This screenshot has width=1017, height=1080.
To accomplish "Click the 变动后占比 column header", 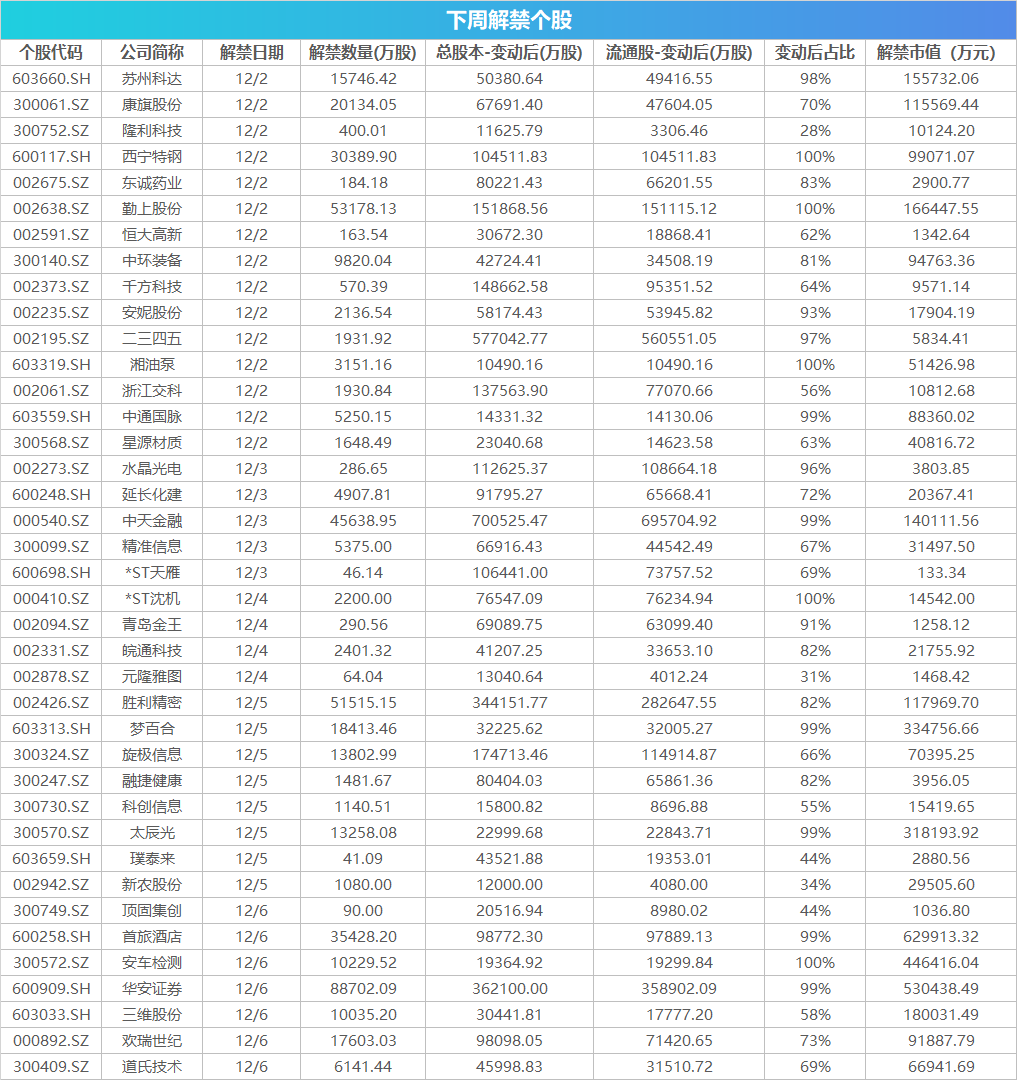I will tap(815, 53).
